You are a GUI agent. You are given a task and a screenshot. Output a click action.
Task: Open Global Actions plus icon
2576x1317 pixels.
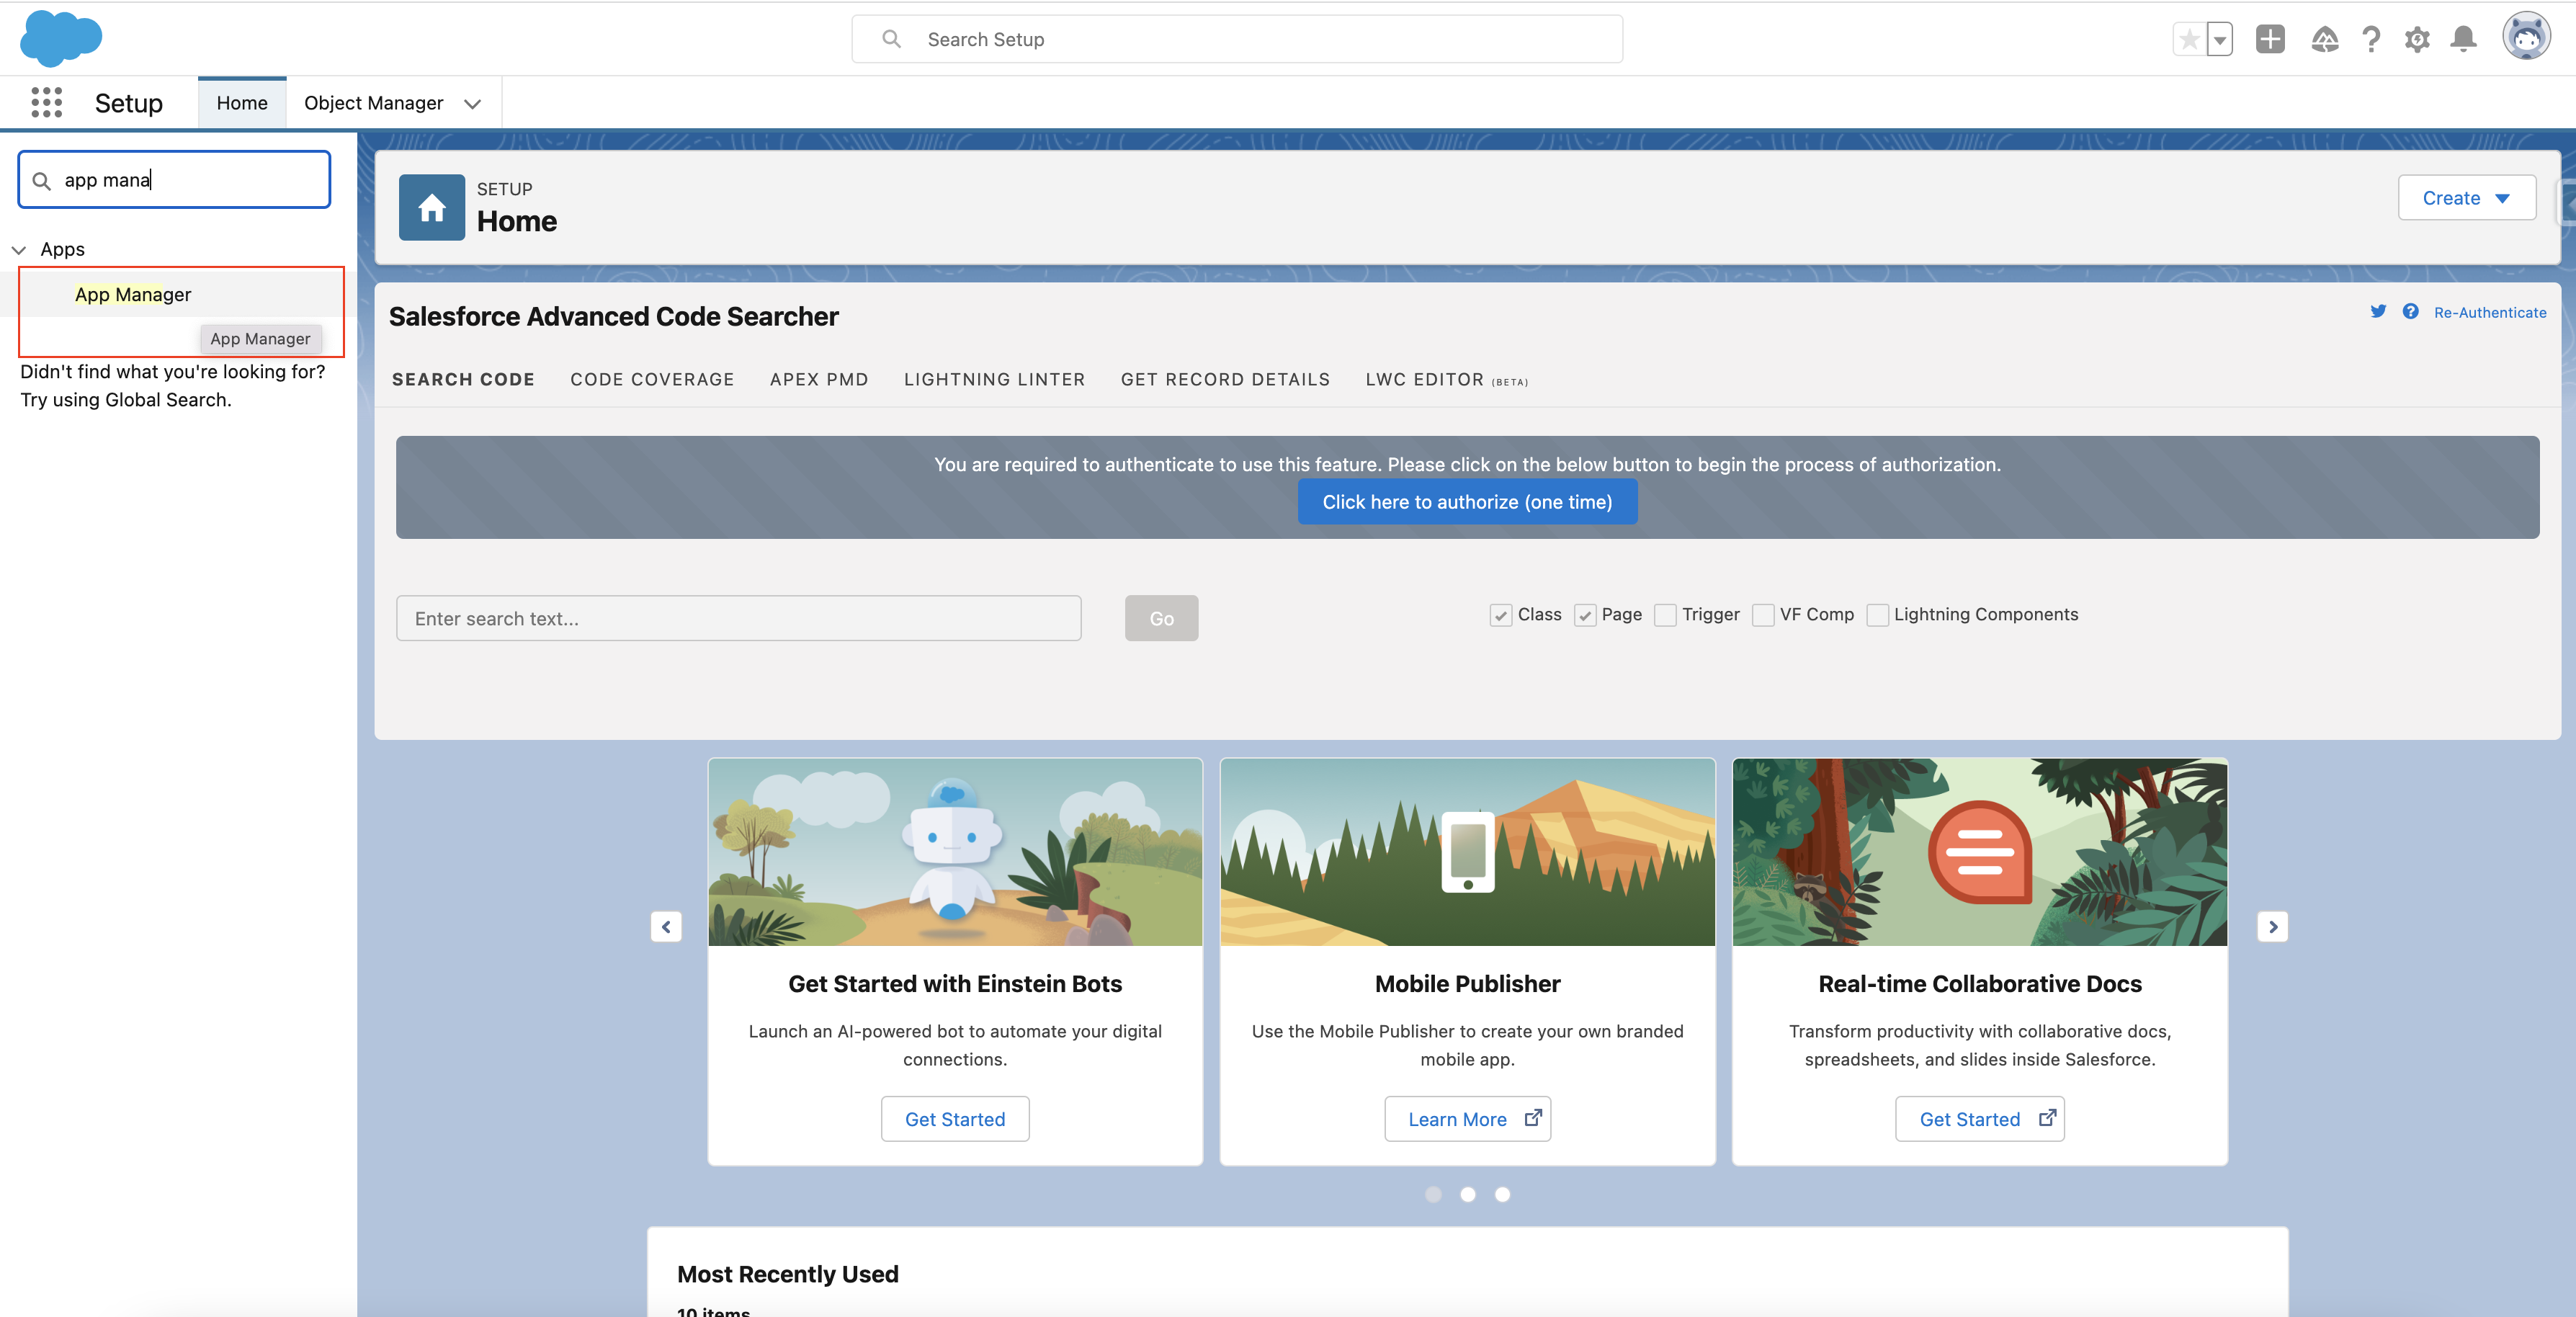2270,40
